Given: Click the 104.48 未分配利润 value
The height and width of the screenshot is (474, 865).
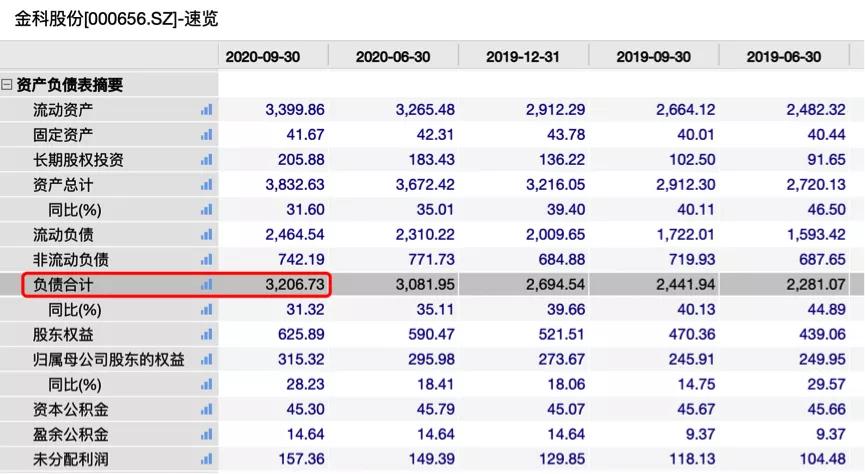Looking at the screenshot, I should pos(823,459).
